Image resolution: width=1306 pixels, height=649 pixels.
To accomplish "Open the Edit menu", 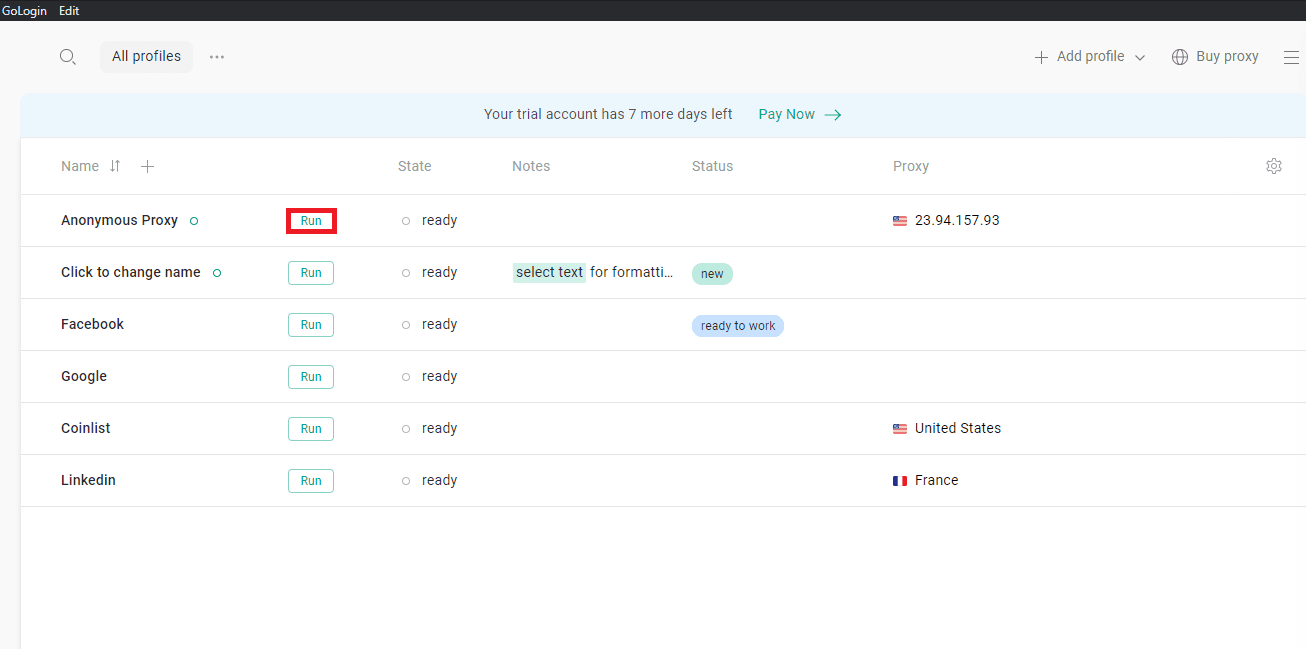I will 69,11.
